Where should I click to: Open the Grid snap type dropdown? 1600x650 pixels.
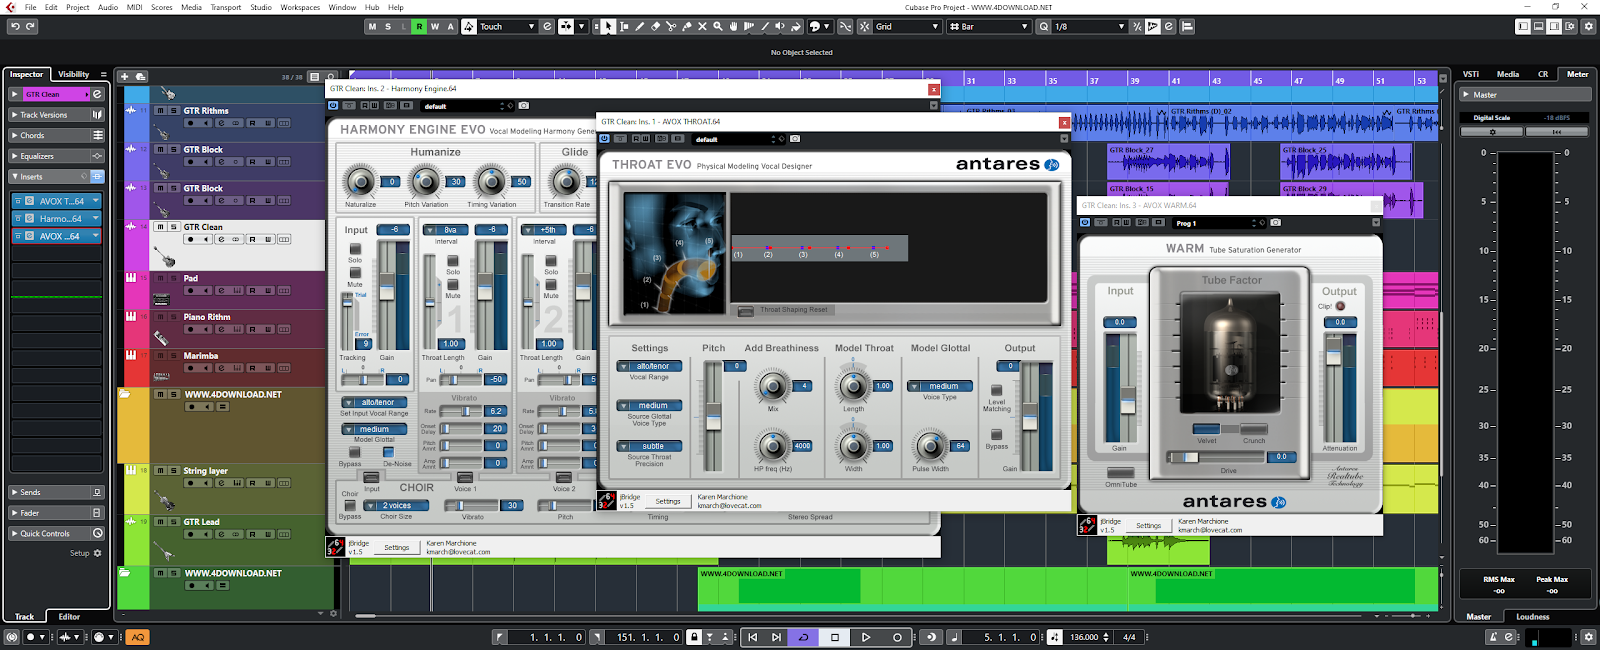907,26
